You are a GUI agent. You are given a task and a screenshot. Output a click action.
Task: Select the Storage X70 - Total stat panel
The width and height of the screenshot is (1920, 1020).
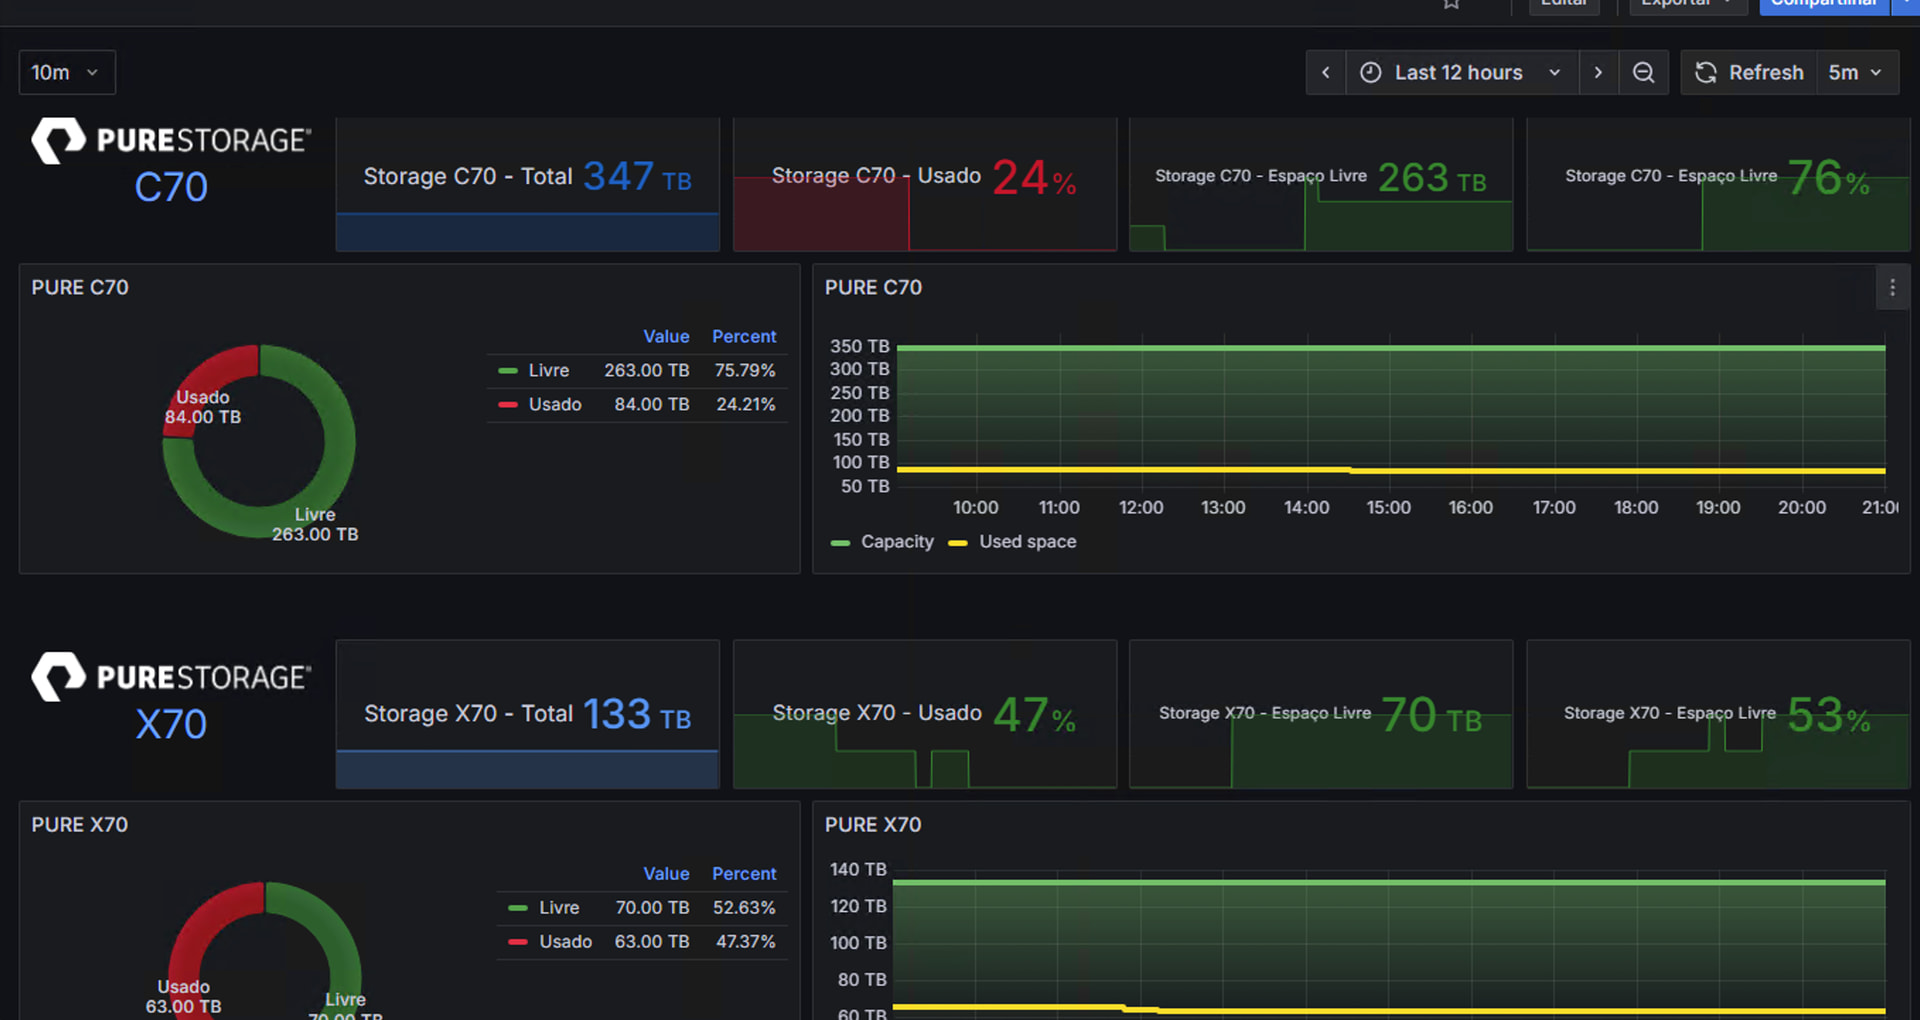coord(527,714)
